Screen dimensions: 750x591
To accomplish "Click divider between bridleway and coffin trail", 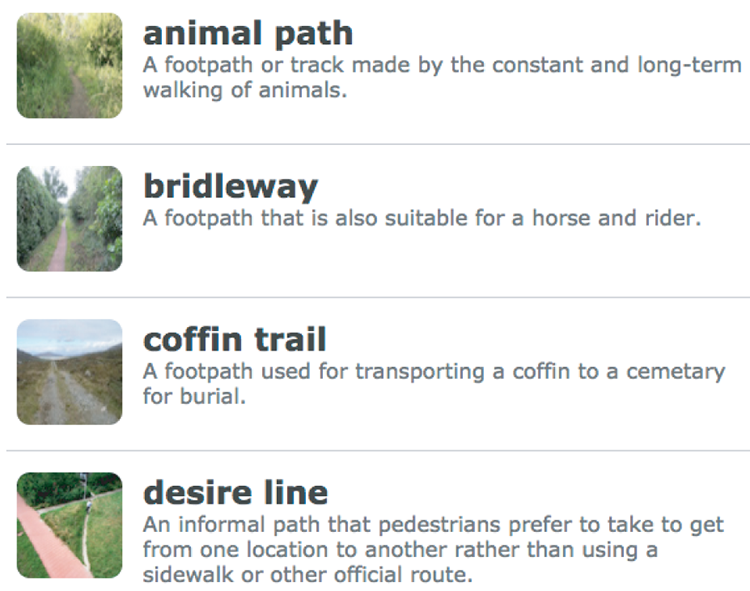I will coord(378,297).
